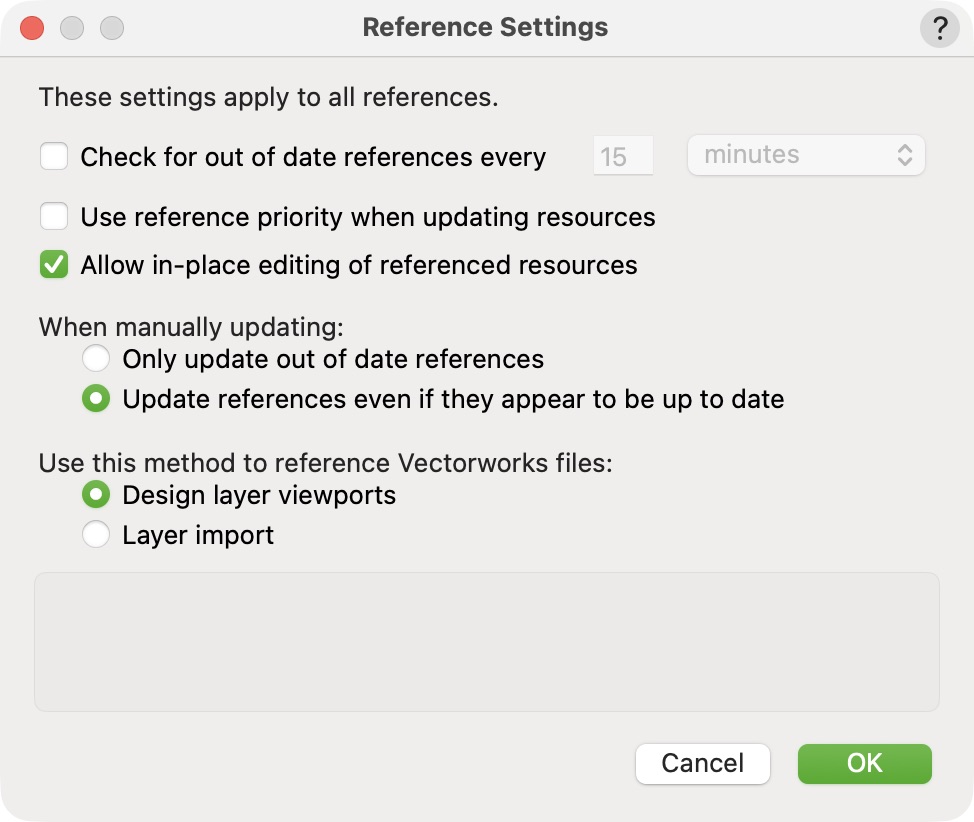The height and width of the screenshot is (822, 974).
Task: Choose Layer import radio option
Action: coord(96,534)
